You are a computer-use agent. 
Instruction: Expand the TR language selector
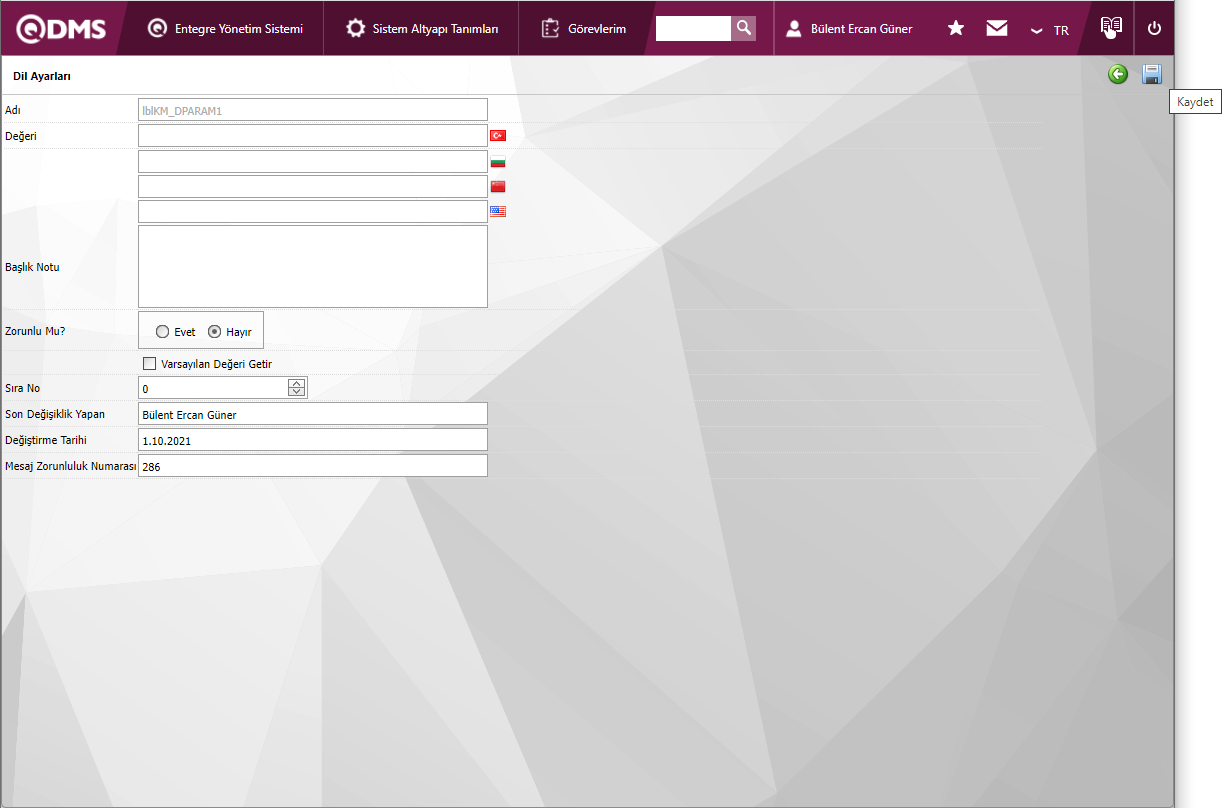tap(1050, 30)
